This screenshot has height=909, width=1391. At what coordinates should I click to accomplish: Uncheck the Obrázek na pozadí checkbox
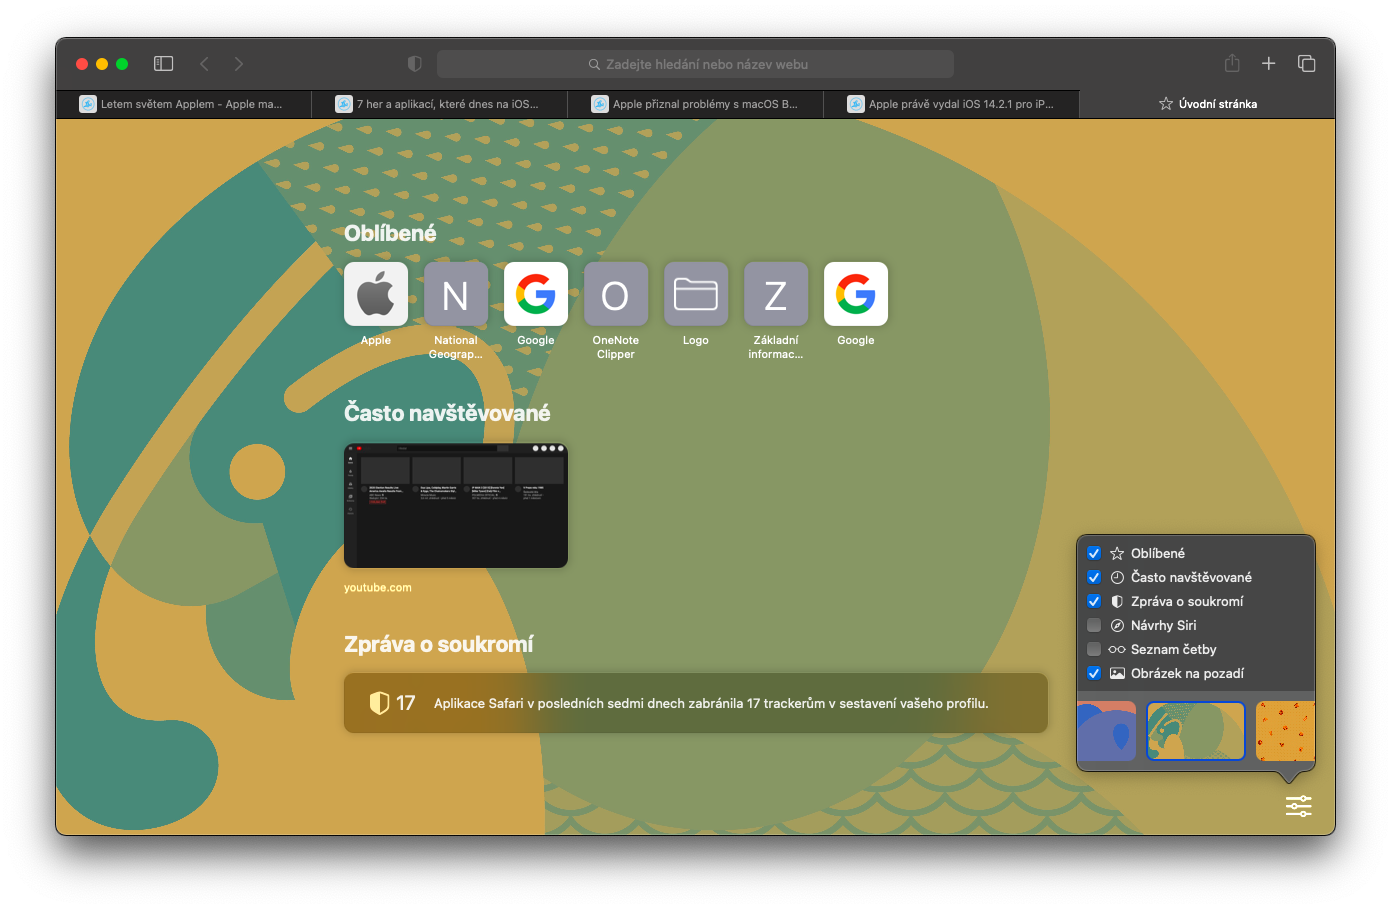(1094, 673)
